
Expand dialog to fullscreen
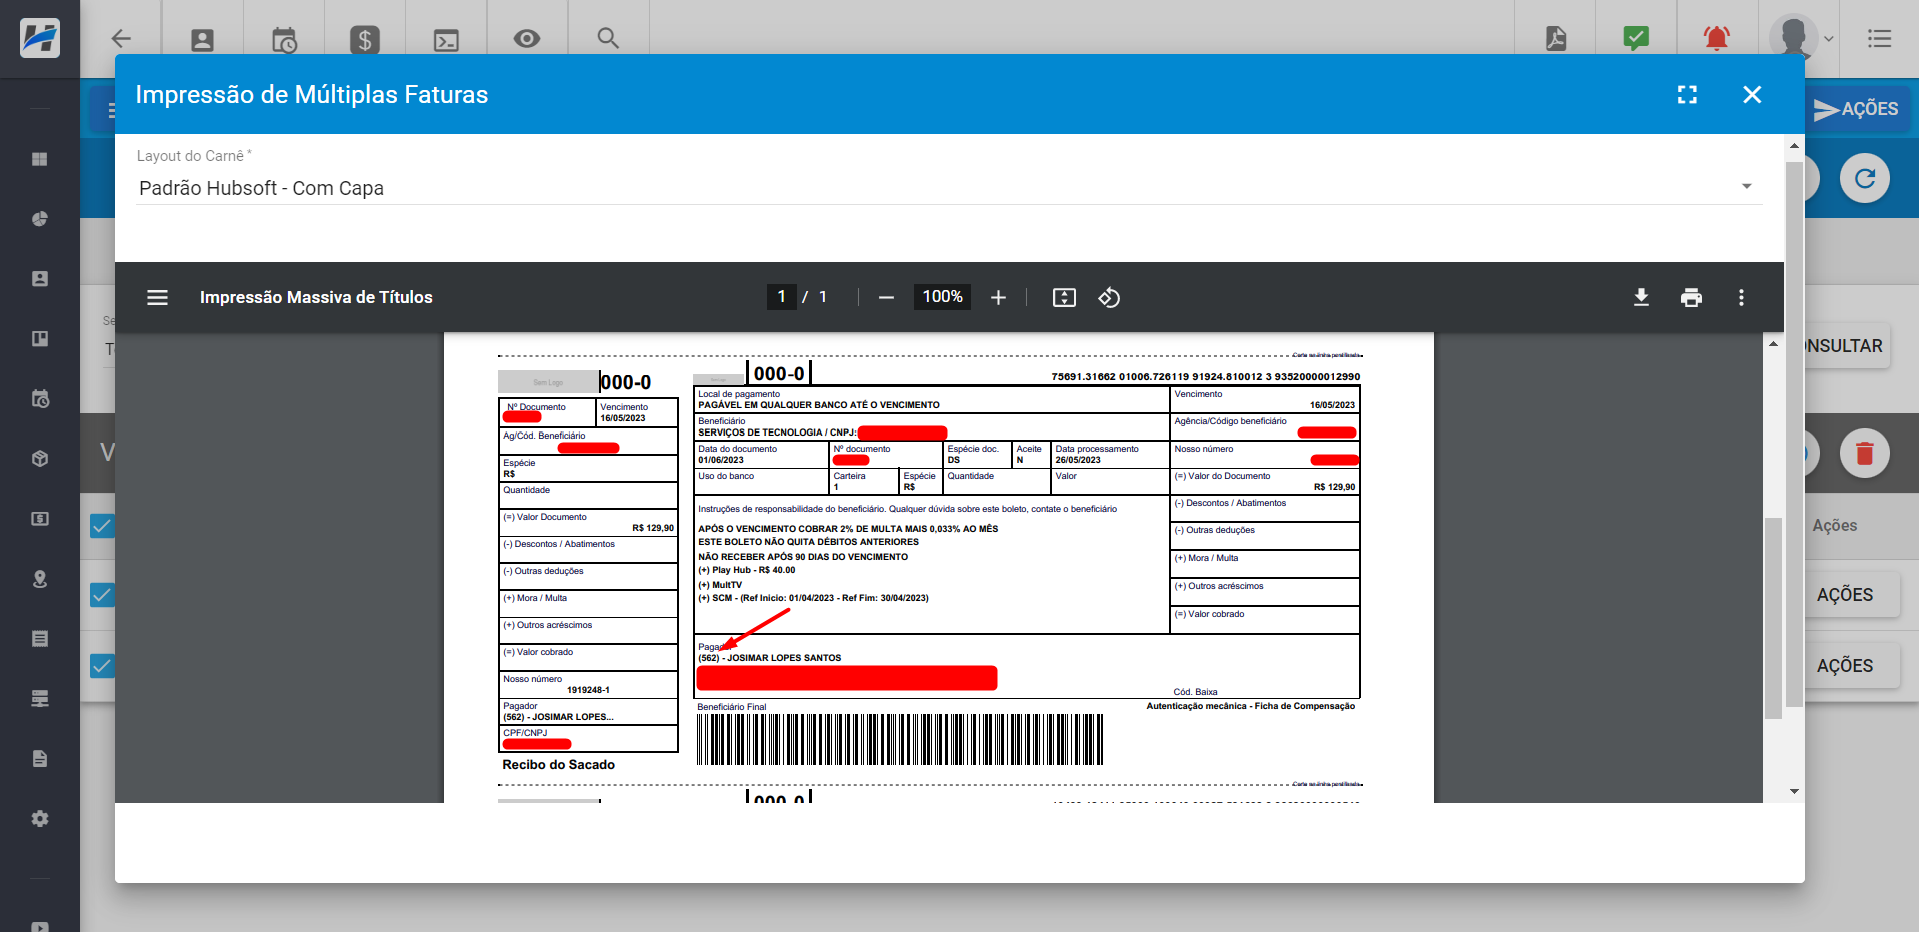(1687, 94)
